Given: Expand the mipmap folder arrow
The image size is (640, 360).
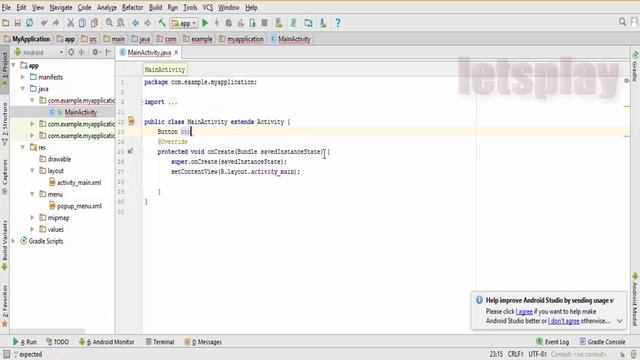Looking at the screenshot, I should point(32,218).
